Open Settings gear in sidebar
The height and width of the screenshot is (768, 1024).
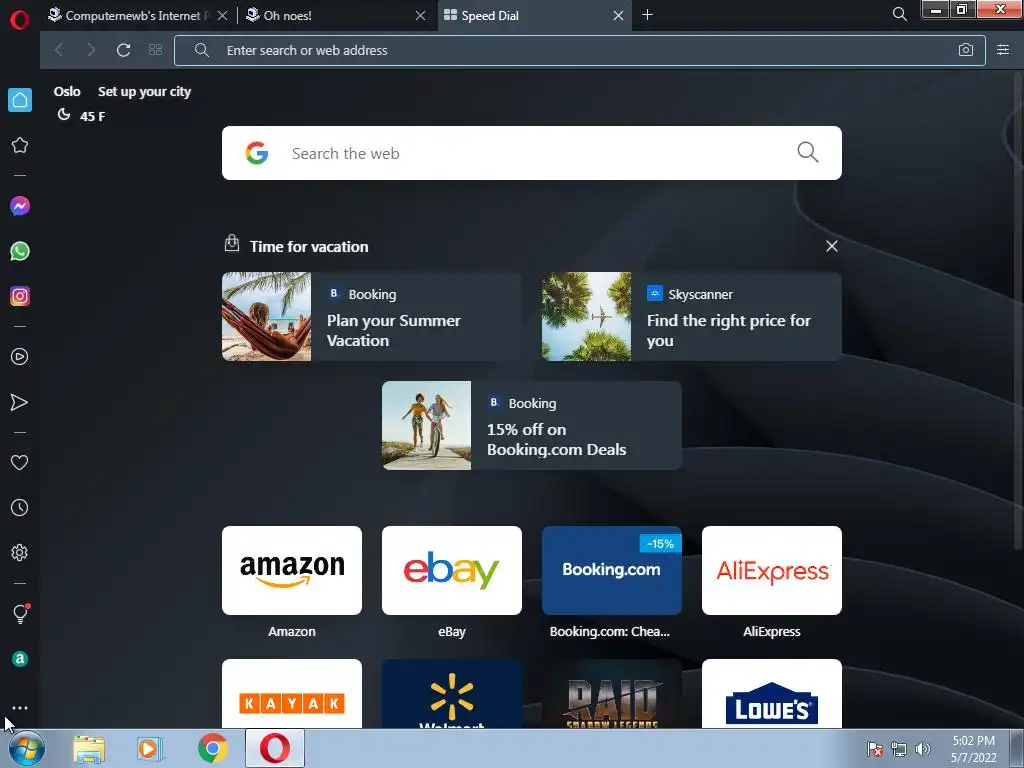20,552
